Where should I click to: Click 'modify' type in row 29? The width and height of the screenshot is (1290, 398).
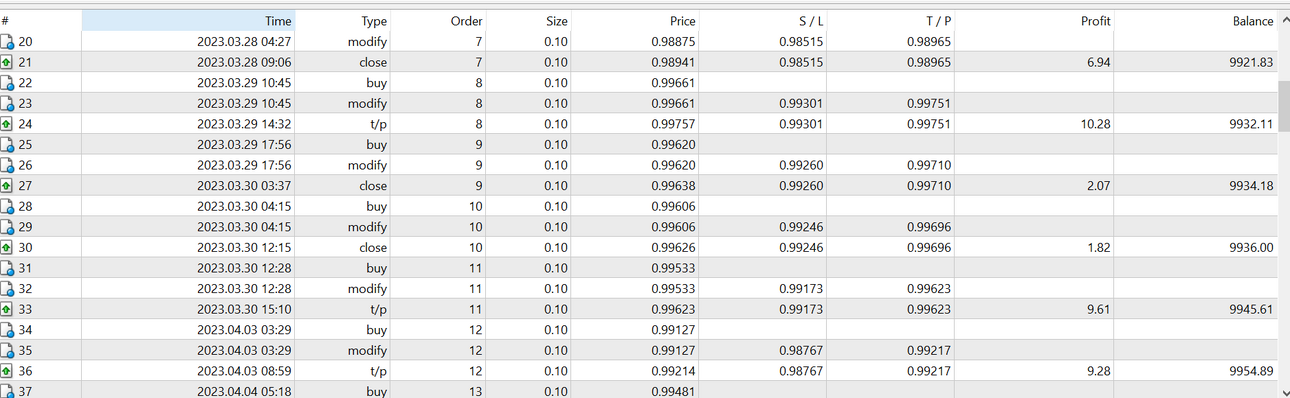[367, 227]
